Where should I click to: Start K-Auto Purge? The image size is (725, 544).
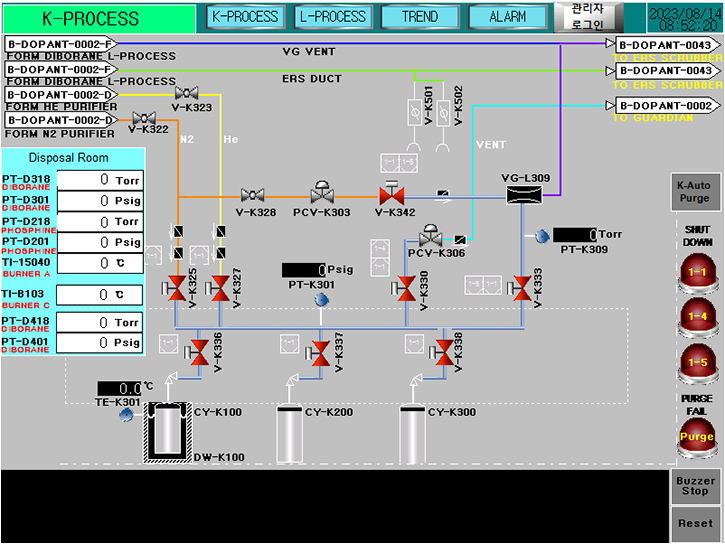point(694,192)
